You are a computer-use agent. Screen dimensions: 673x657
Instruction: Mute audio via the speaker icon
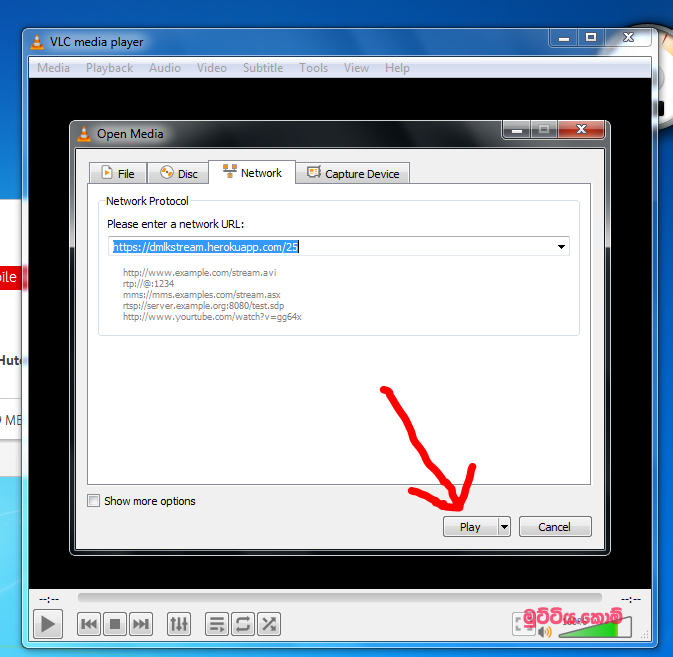[545, 632]
